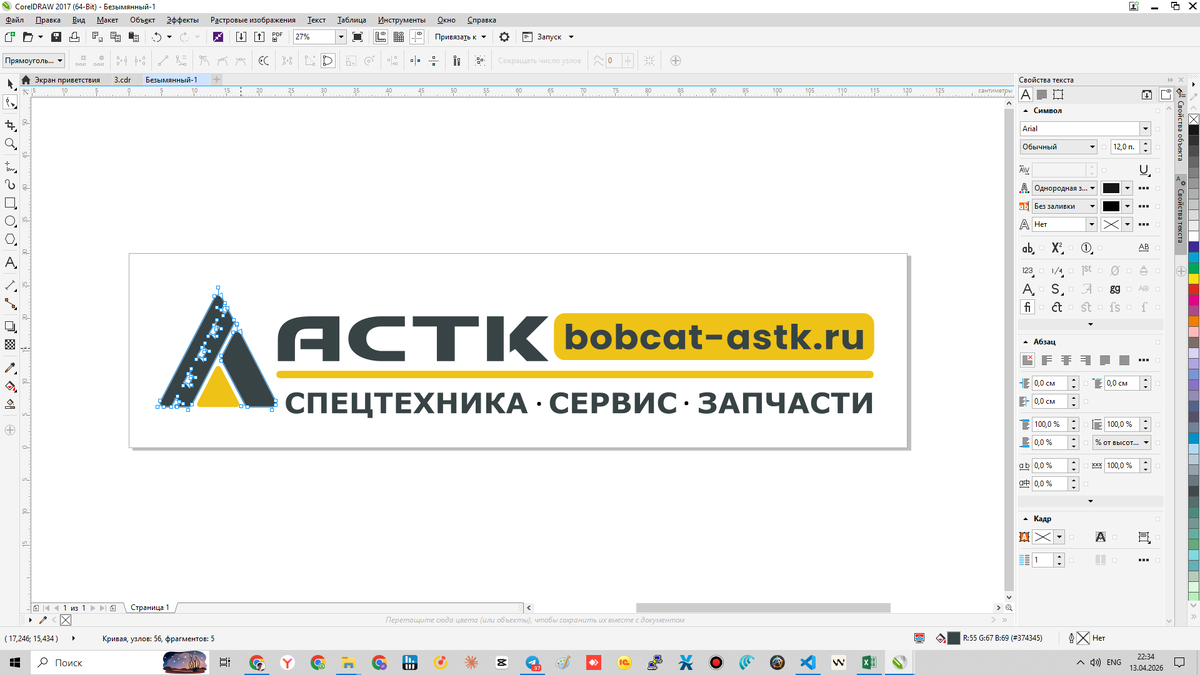
Task: Open the Инструменты menu
Action: pos(401,20)
